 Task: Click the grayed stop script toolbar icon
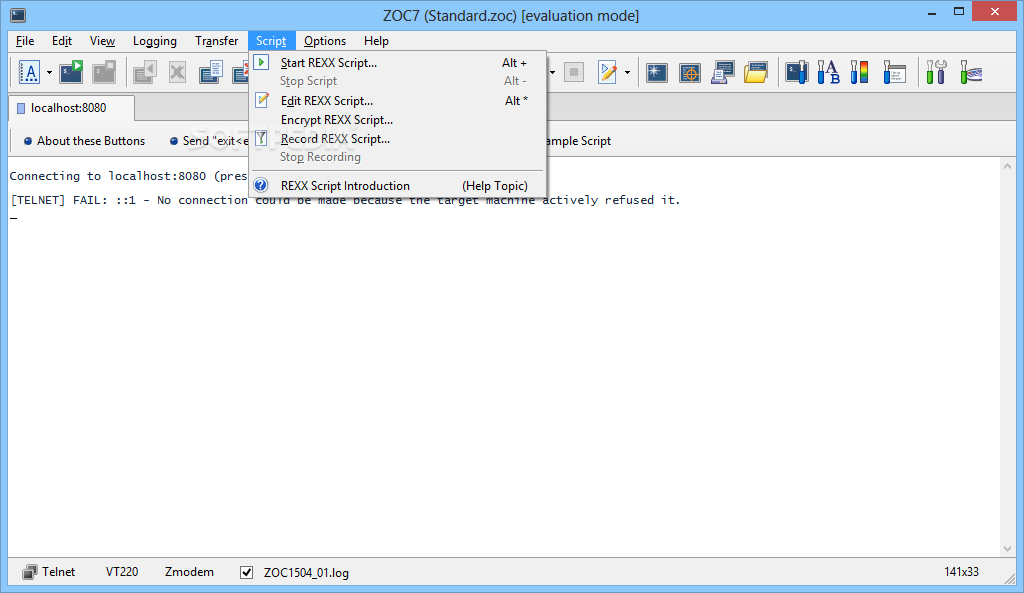coord(574,72)
